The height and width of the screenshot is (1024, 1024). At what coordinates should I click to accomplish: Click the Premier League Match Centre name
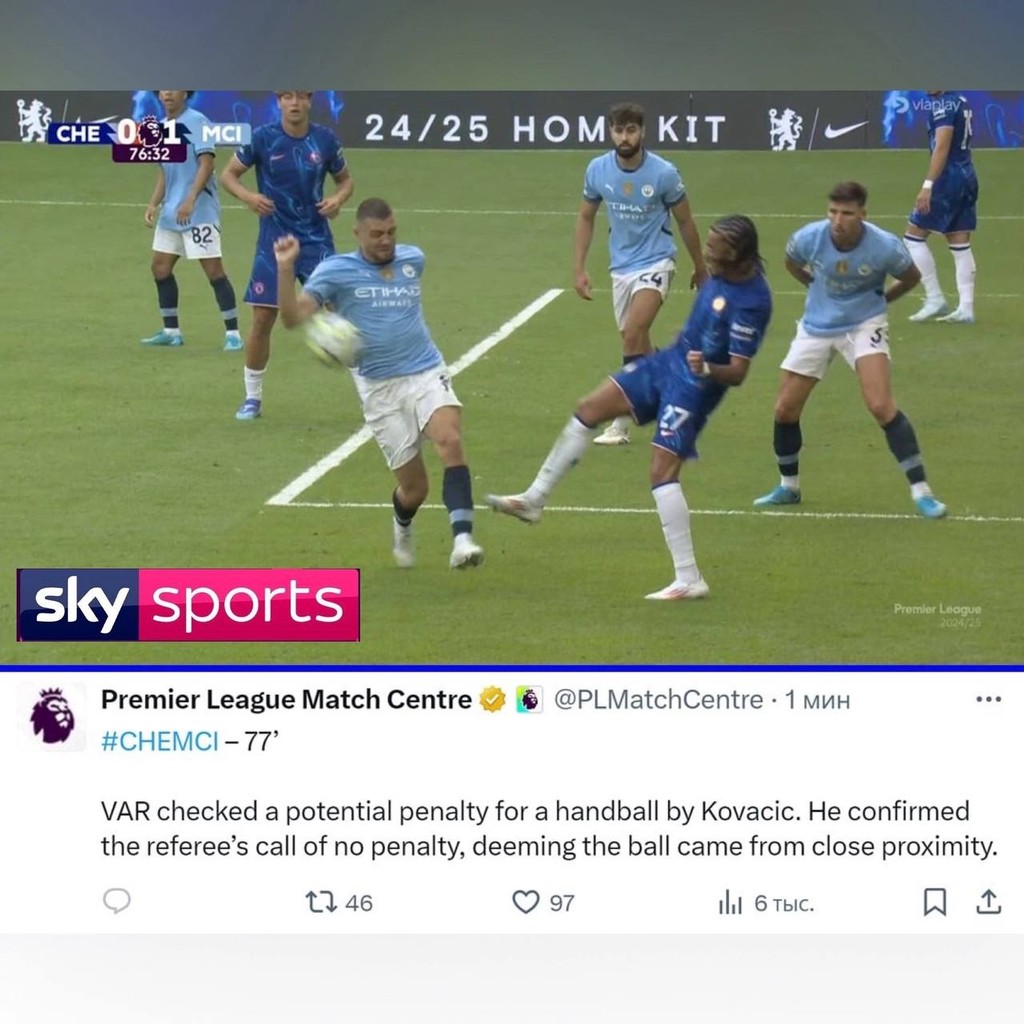coord(286,699)
